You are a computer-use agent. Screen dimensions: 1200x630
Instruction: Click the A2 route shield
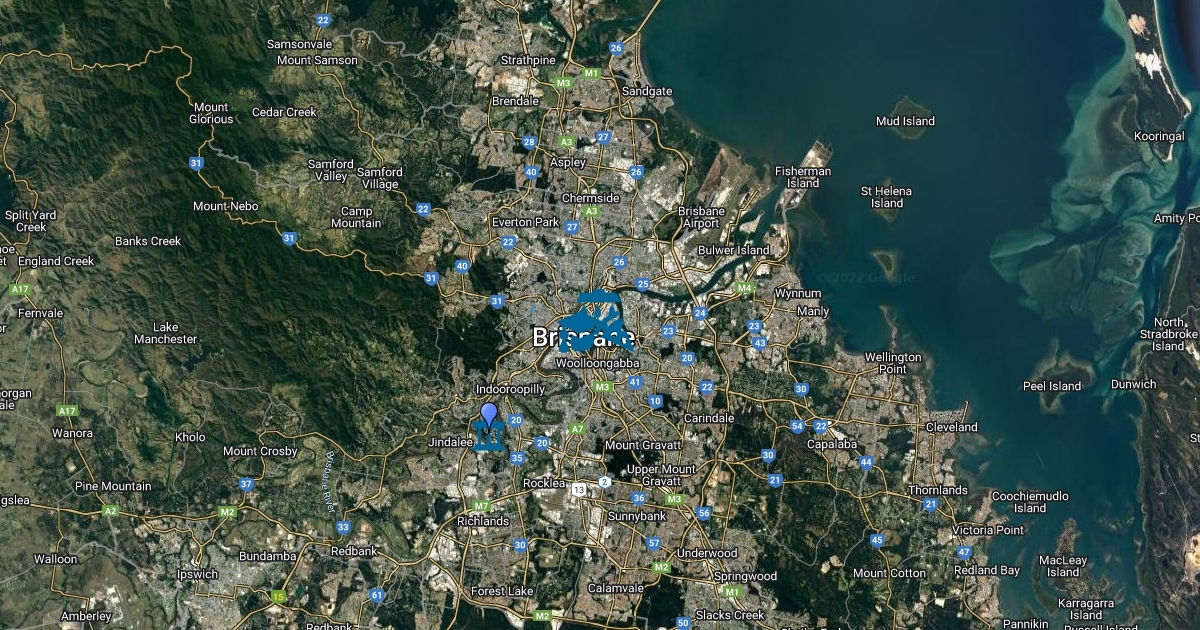tap(110, 511)
